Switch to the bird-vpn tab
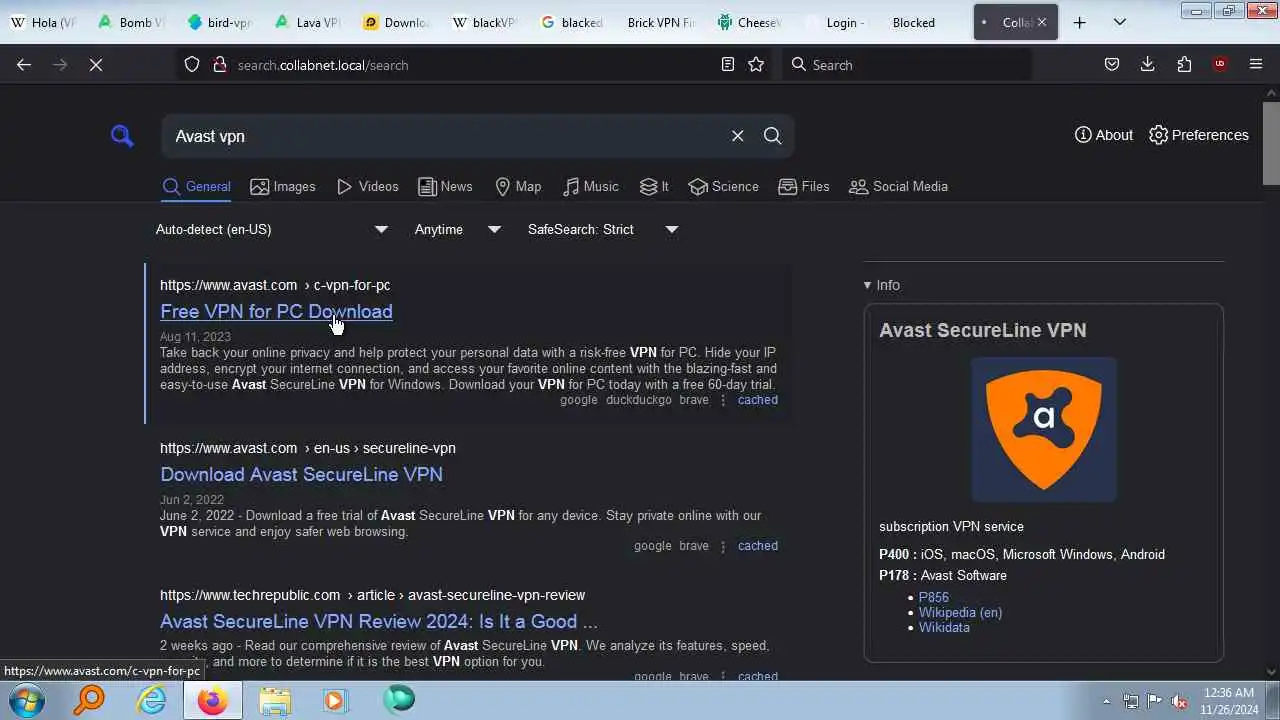 [x=218, y=22]
